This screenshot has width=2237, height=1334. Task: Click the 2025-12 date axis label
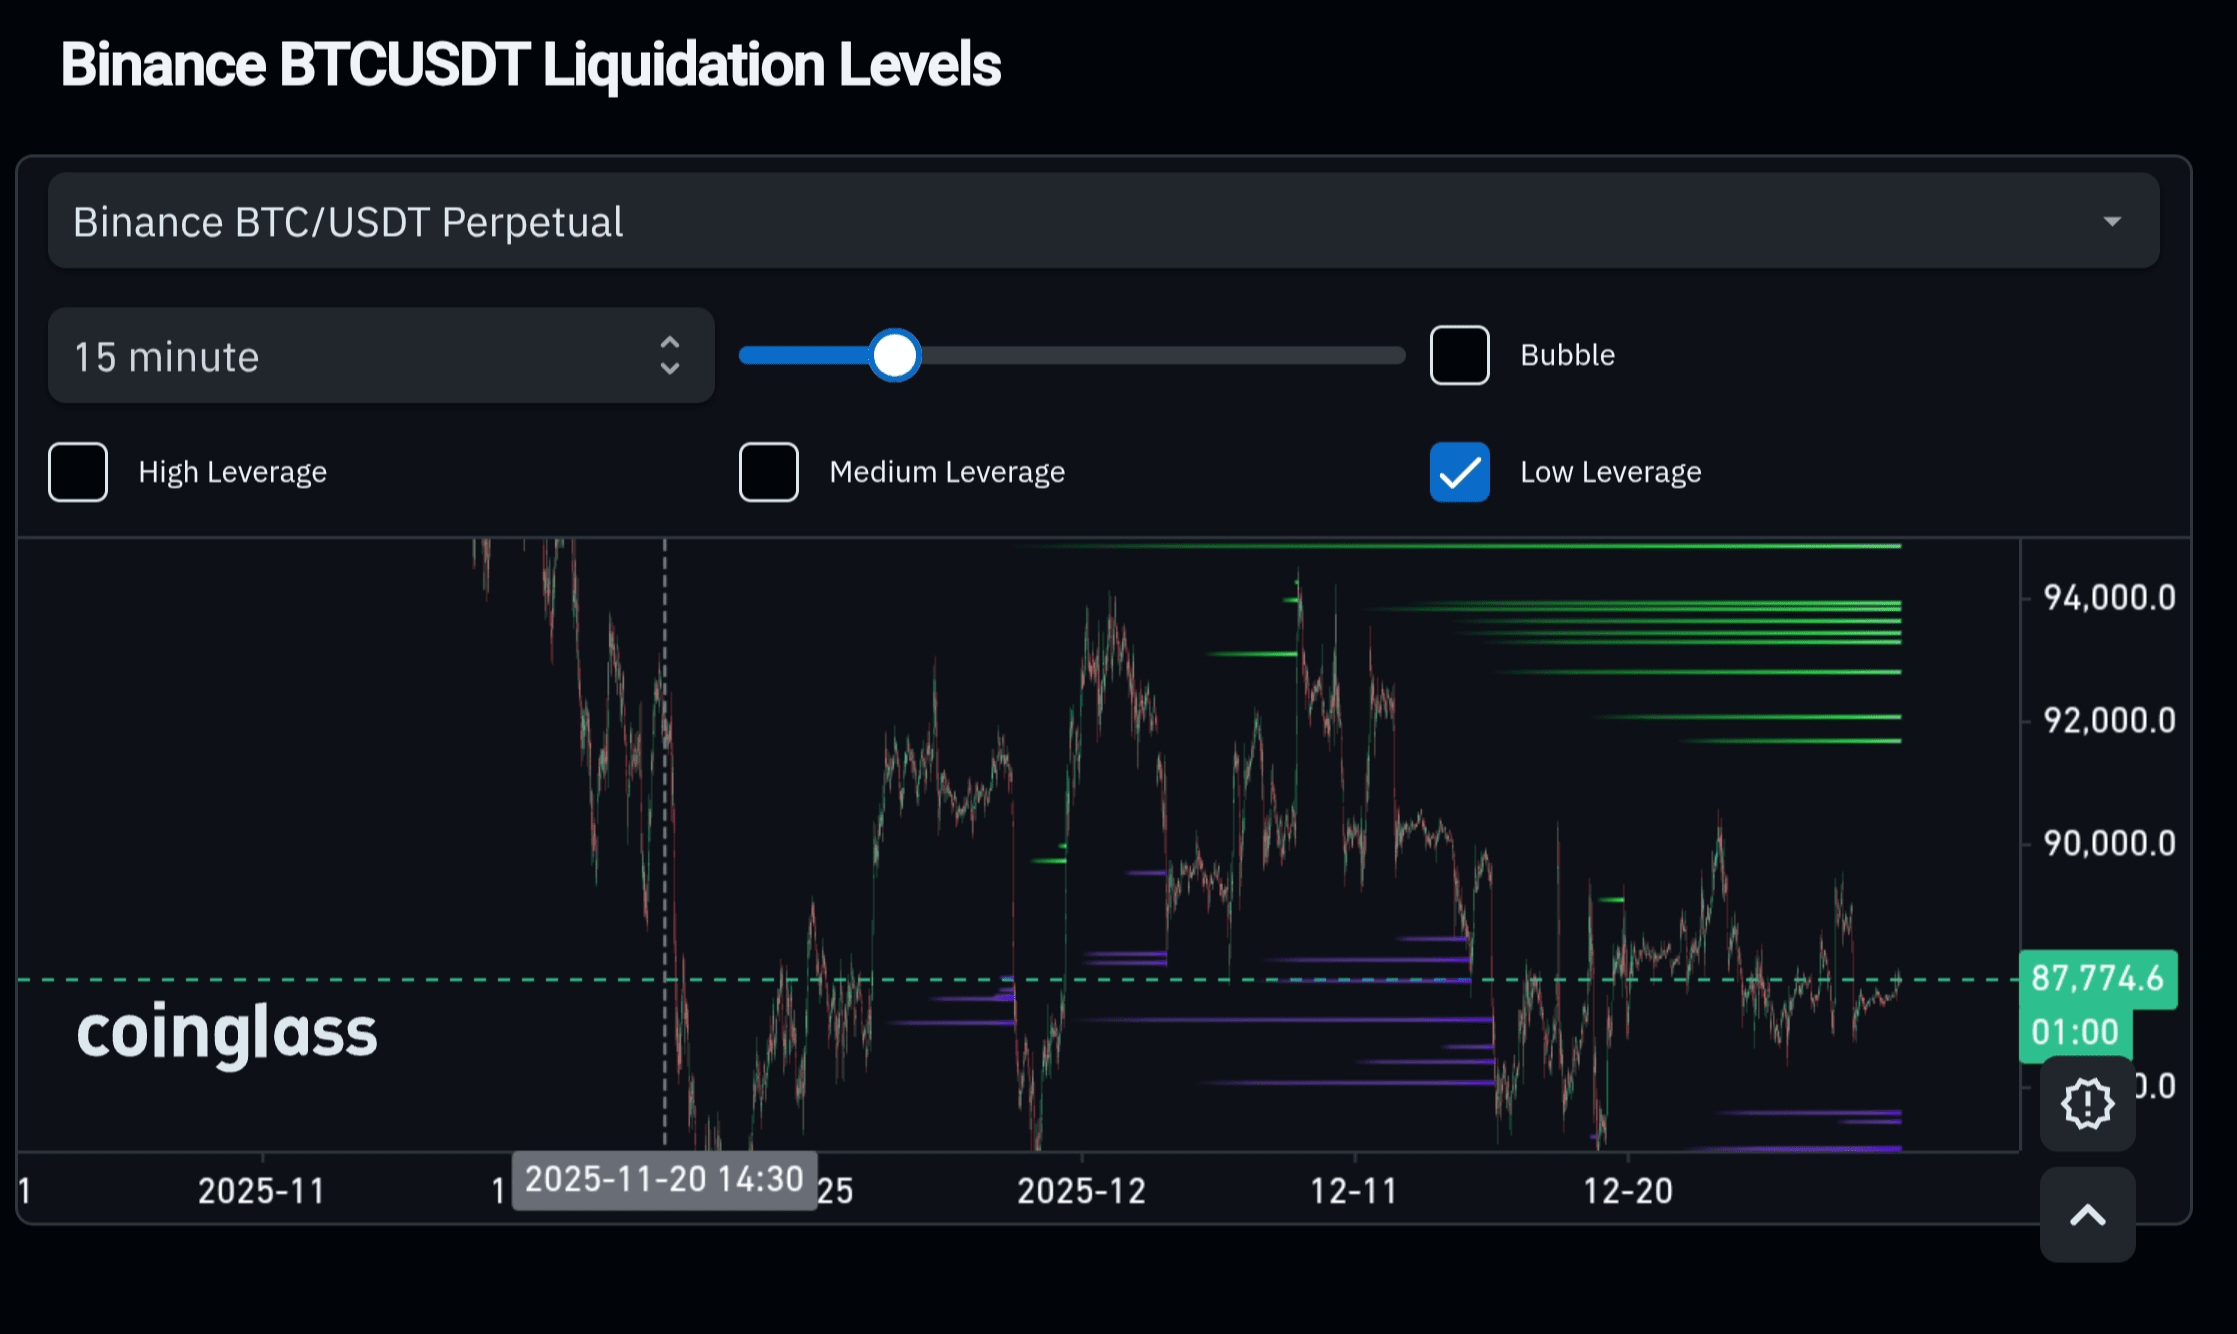pos(1081,1191)
